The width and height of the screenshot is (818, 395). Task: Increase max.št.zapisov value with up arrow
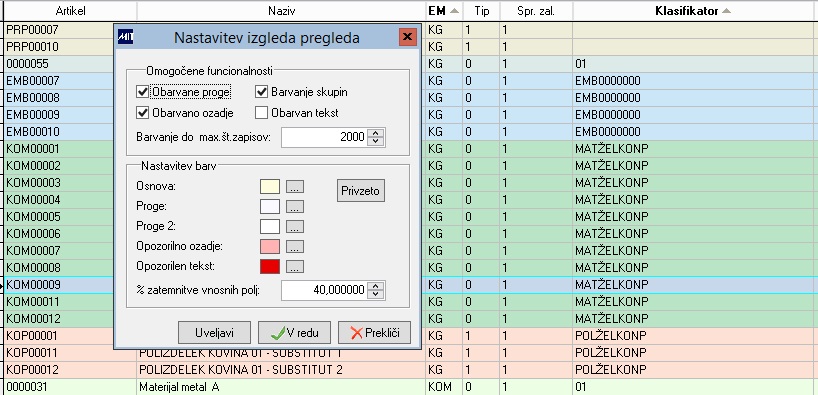376,134
